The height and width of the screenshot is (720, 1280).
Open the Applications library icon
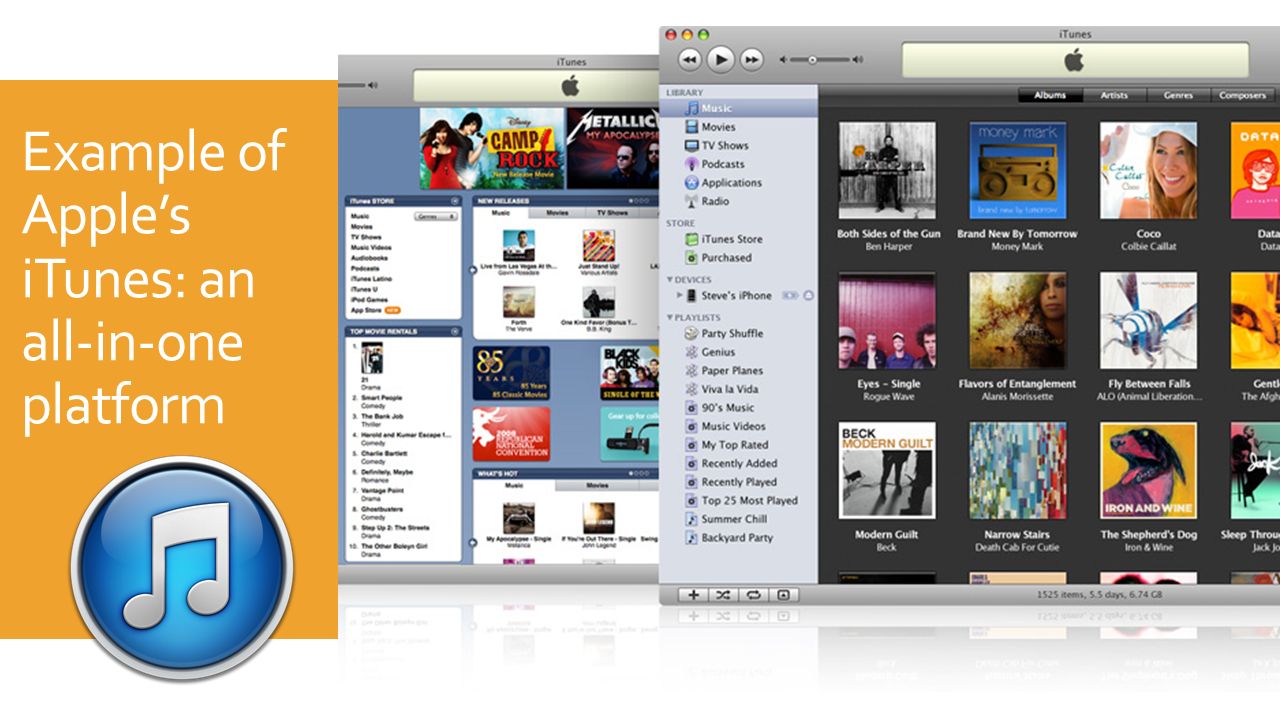pos(692,183)
